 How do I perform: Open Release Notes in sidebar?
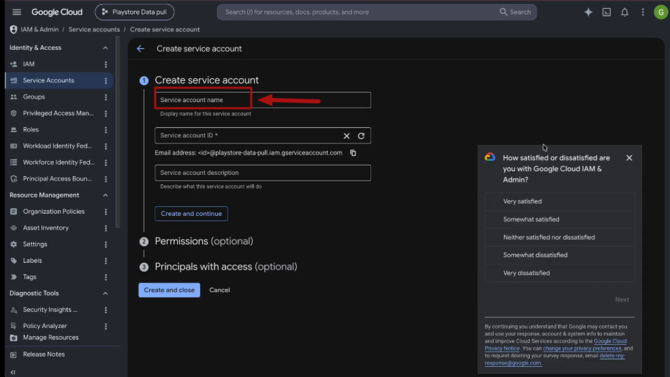pos(44,354)
